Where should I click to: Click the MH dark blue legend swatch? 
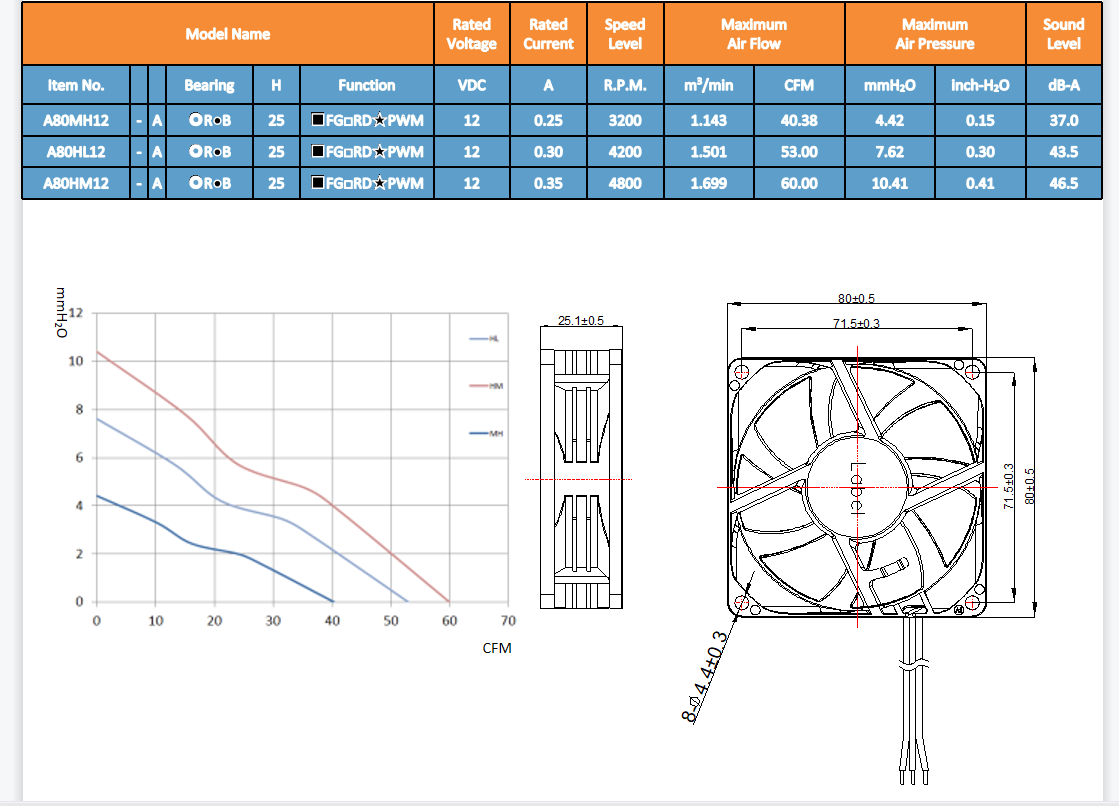[478, 433]
